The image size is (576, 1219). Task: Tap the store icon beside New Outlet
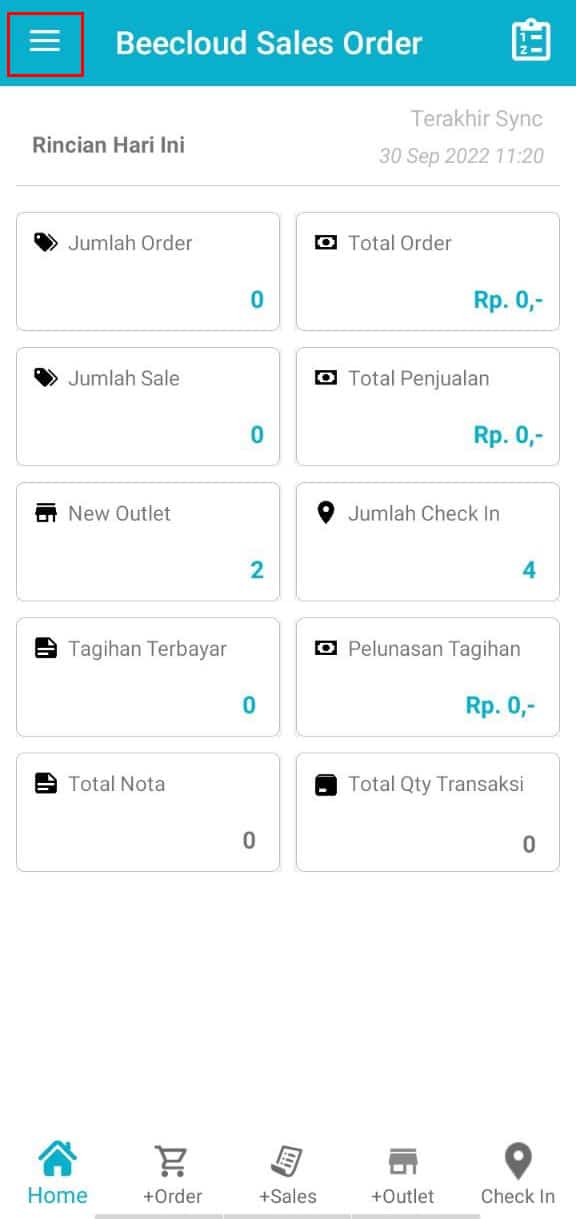(x=46, y=513)
